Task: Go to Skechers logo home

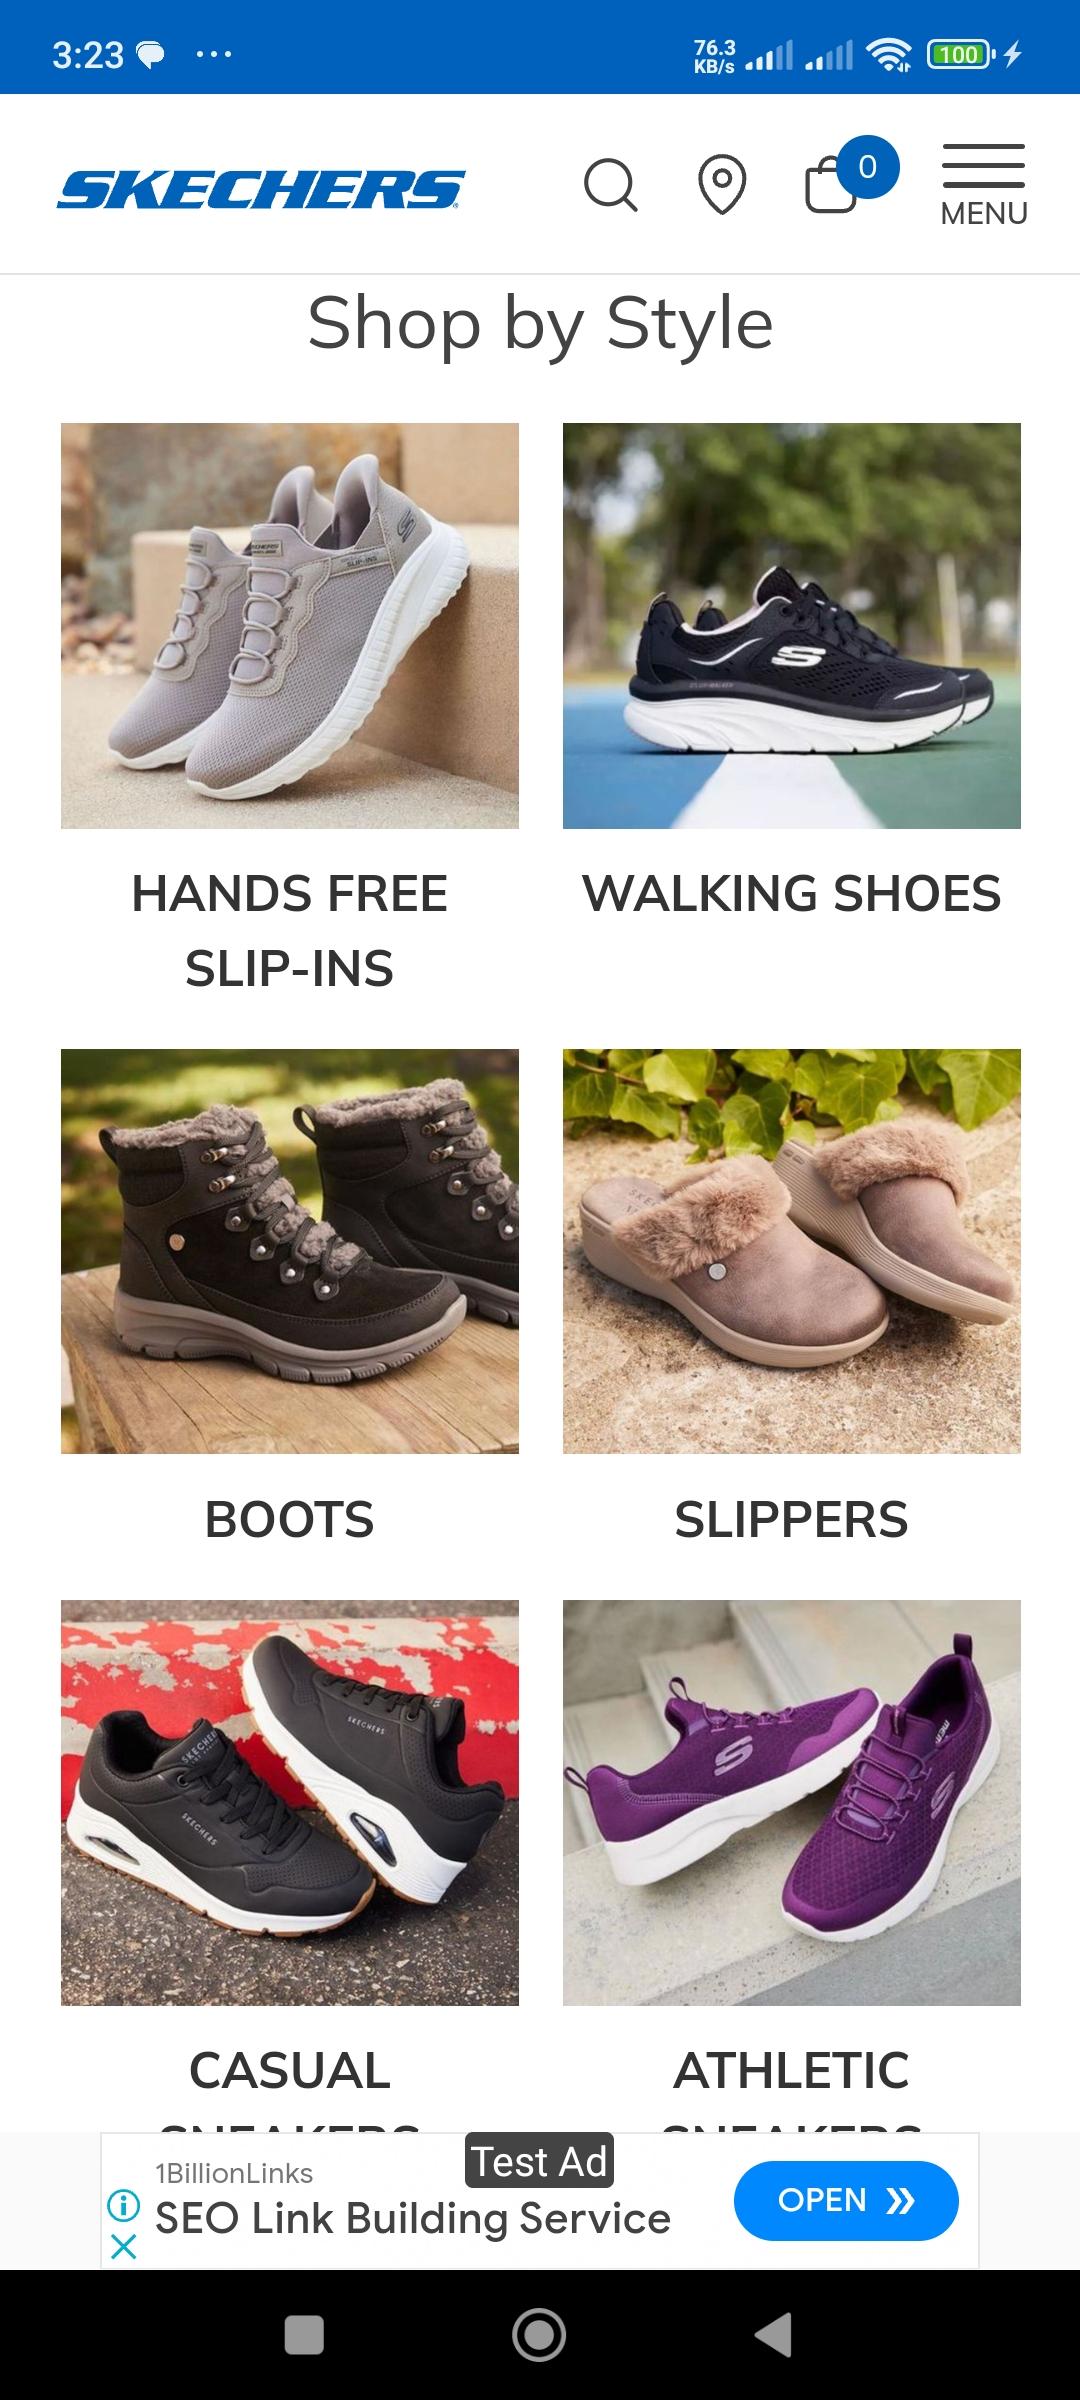Action: (261, 189)
